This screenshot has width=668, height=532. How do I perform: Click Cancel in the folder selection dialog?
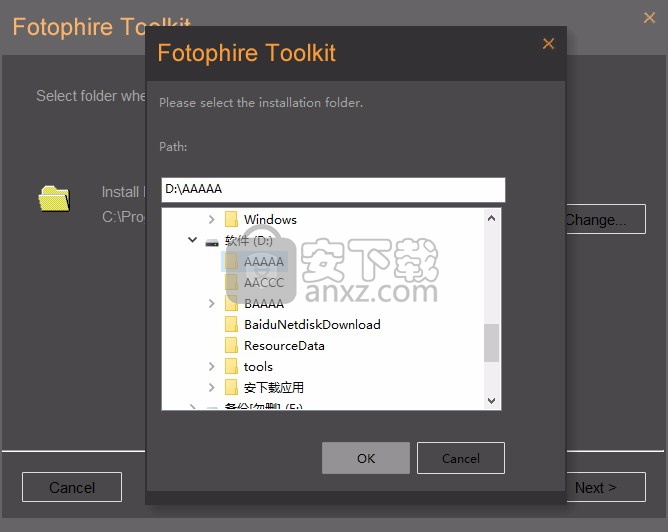tap(461, 458)
